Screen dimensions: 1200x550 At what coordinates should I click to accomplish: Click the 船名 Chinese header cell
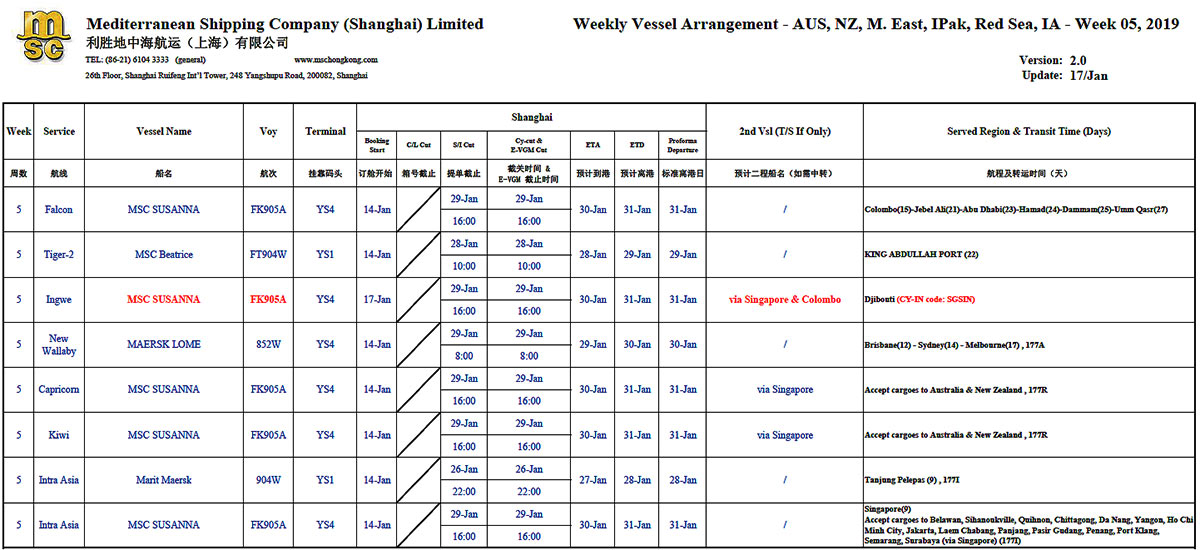[x=164, y=173]
